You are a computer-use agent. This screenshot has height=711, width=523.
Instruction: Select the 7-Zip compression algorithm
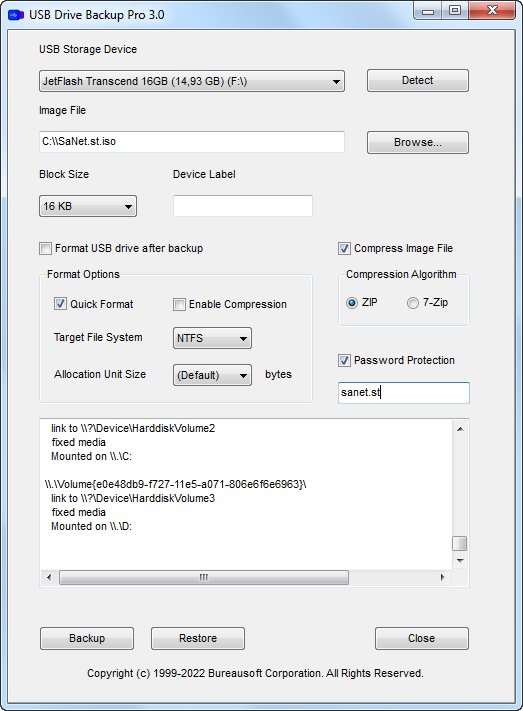(x=412, y=302)
